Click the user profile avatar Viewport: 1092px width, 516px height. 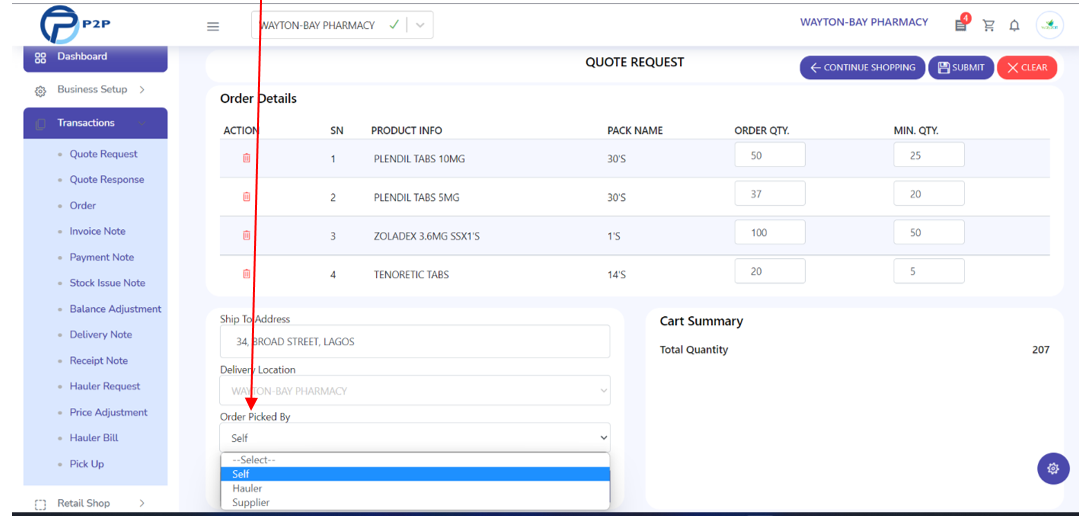pyautogui.click(x=1050, y=26)
